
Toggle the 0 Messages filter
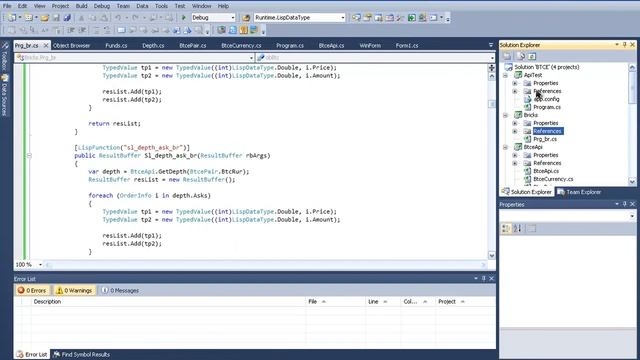pos(120,290)
